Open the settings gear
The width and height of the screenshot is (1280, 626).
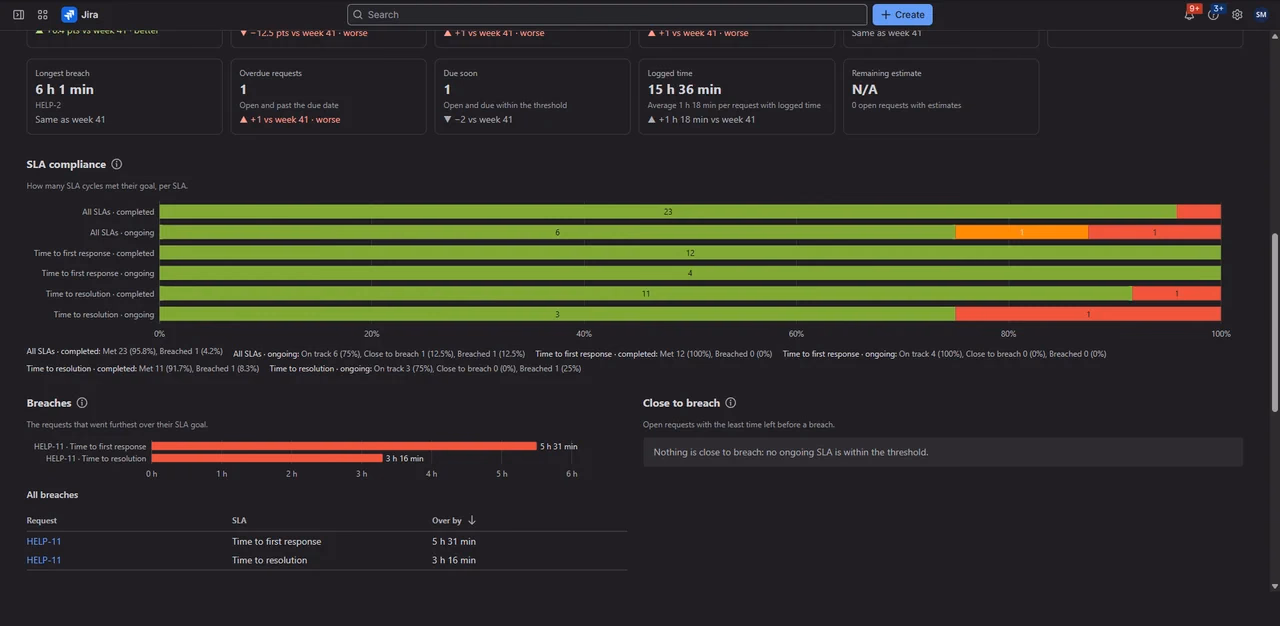click(1237, 15)
